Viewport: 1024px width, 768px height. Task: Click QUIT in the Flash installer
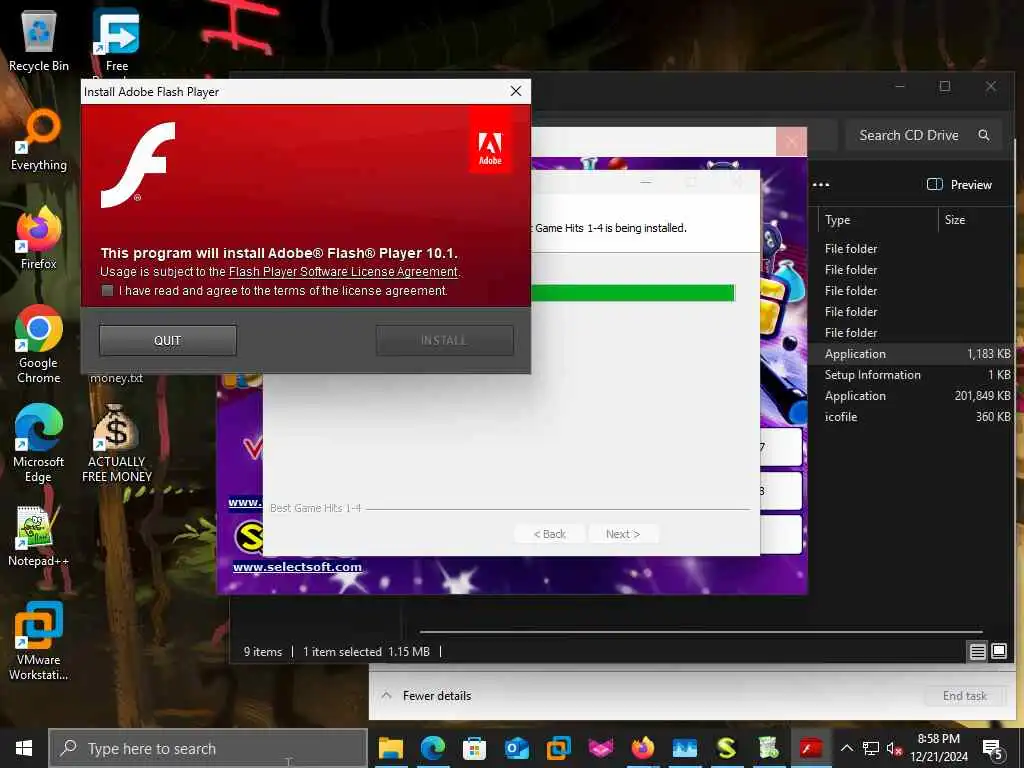pyautogui.click(x=168, y=340)
